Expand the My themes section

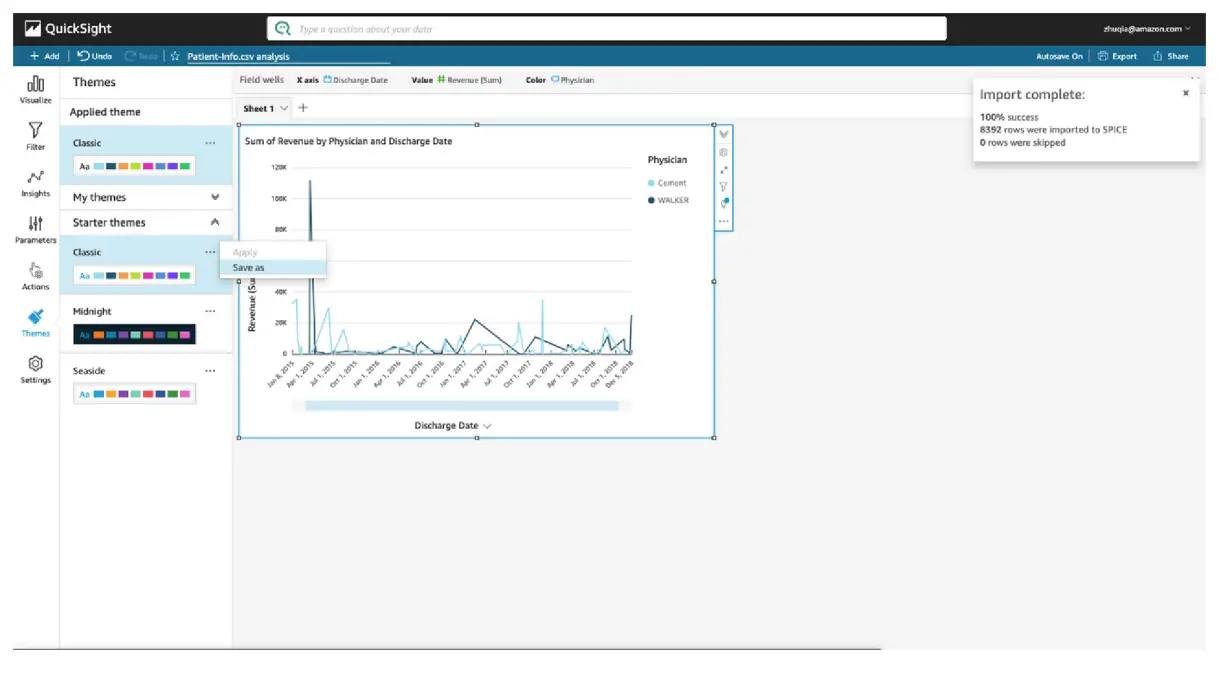tap(214, 197)
